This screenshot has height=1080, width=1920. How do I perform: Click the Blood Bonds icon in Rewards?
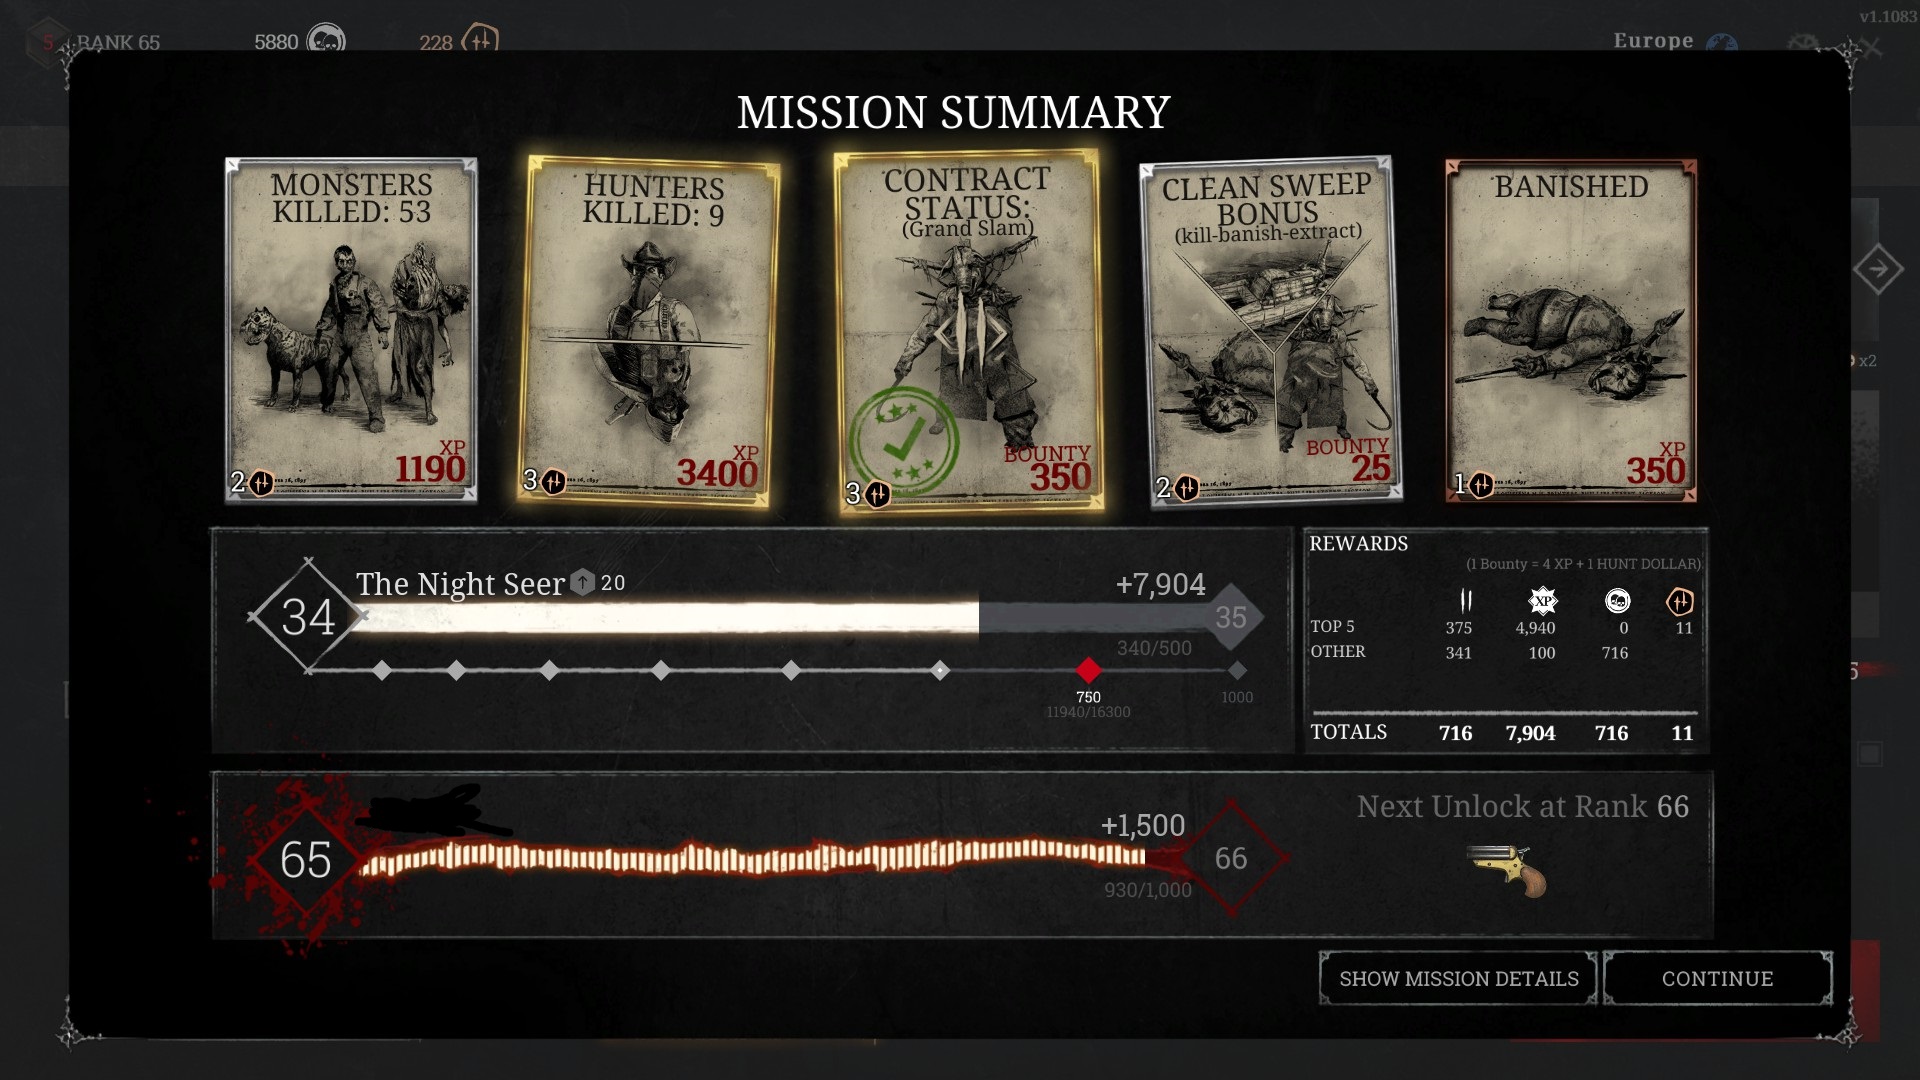[x=1680, y=601]
